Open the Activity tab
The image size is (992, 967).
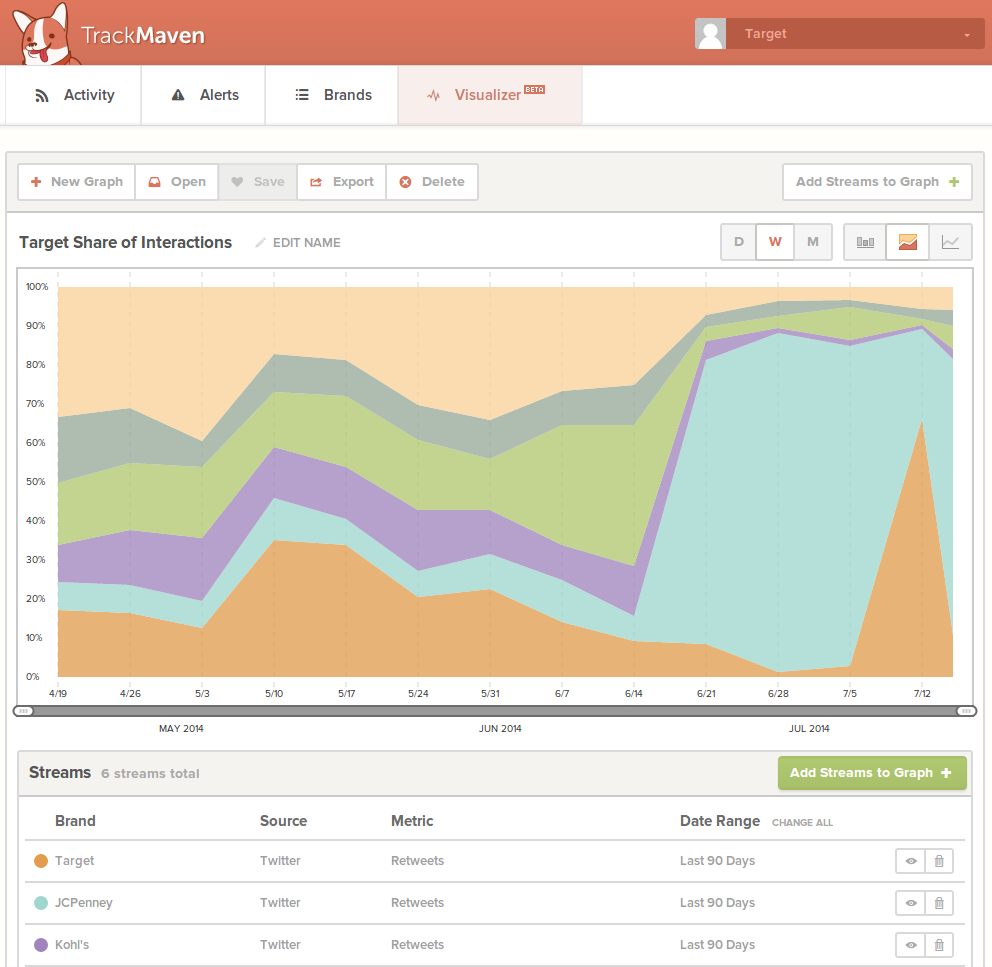[x=73, y=95]
